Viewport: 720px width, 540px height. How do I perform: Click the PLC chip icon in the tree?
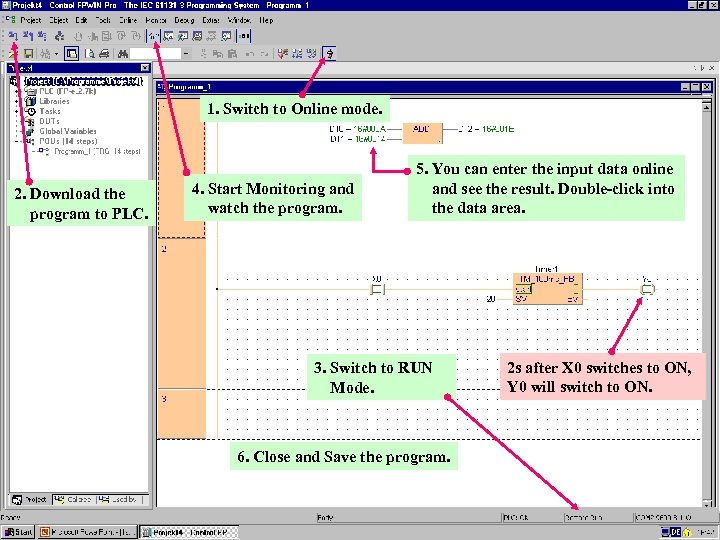click(30, 91)
